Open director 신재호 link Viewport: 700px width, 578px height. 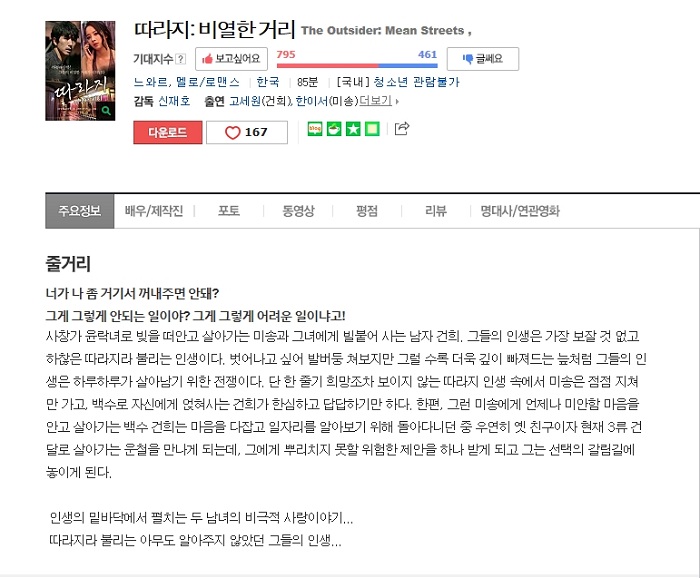[x=175, y=101]
